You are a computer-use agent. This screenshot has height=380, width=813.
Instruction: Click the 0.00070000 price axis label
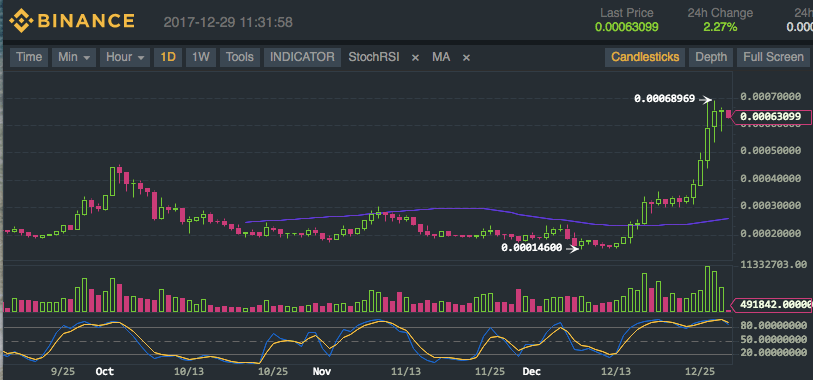(772, 96)
